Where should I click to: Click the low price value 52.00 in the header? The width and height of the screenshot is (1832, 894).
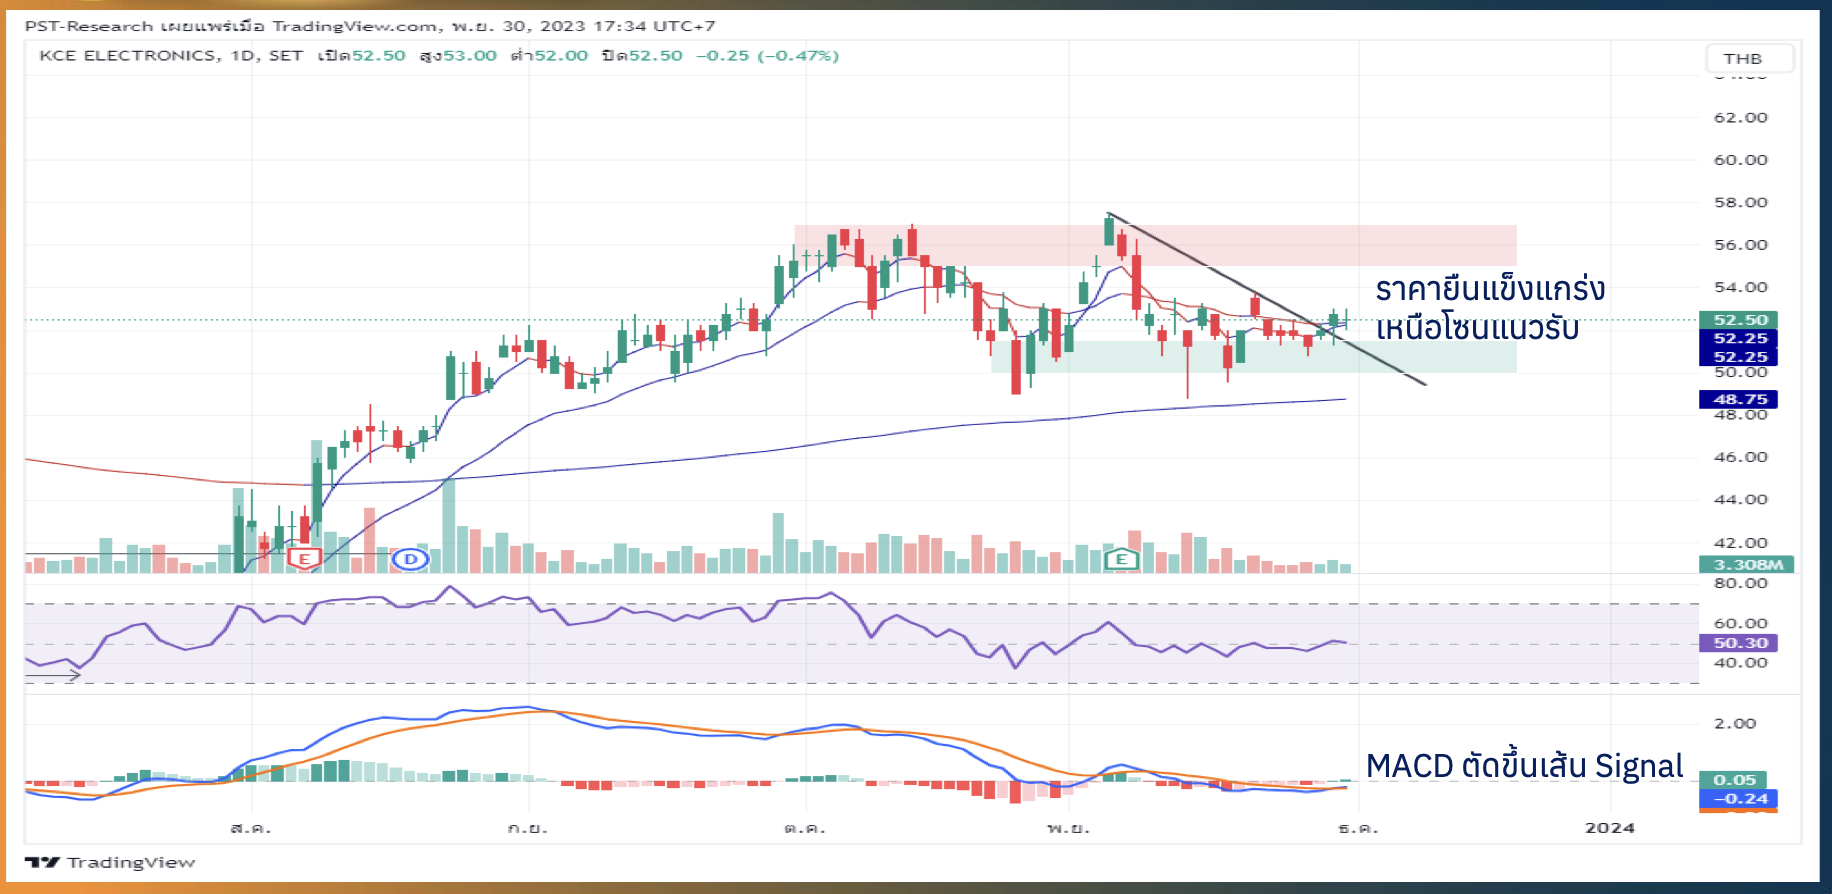click(x=561, y=55)
